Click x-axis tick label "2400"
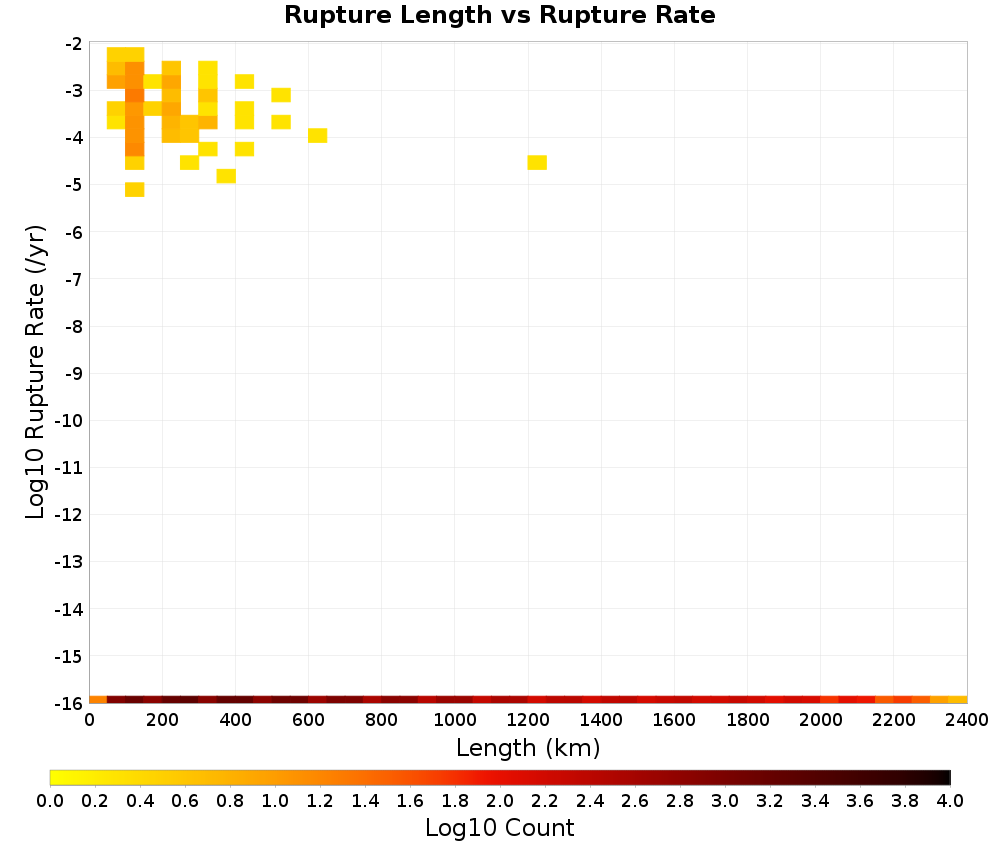Viewport: 1000px width, 850px height. click(967, 720)
